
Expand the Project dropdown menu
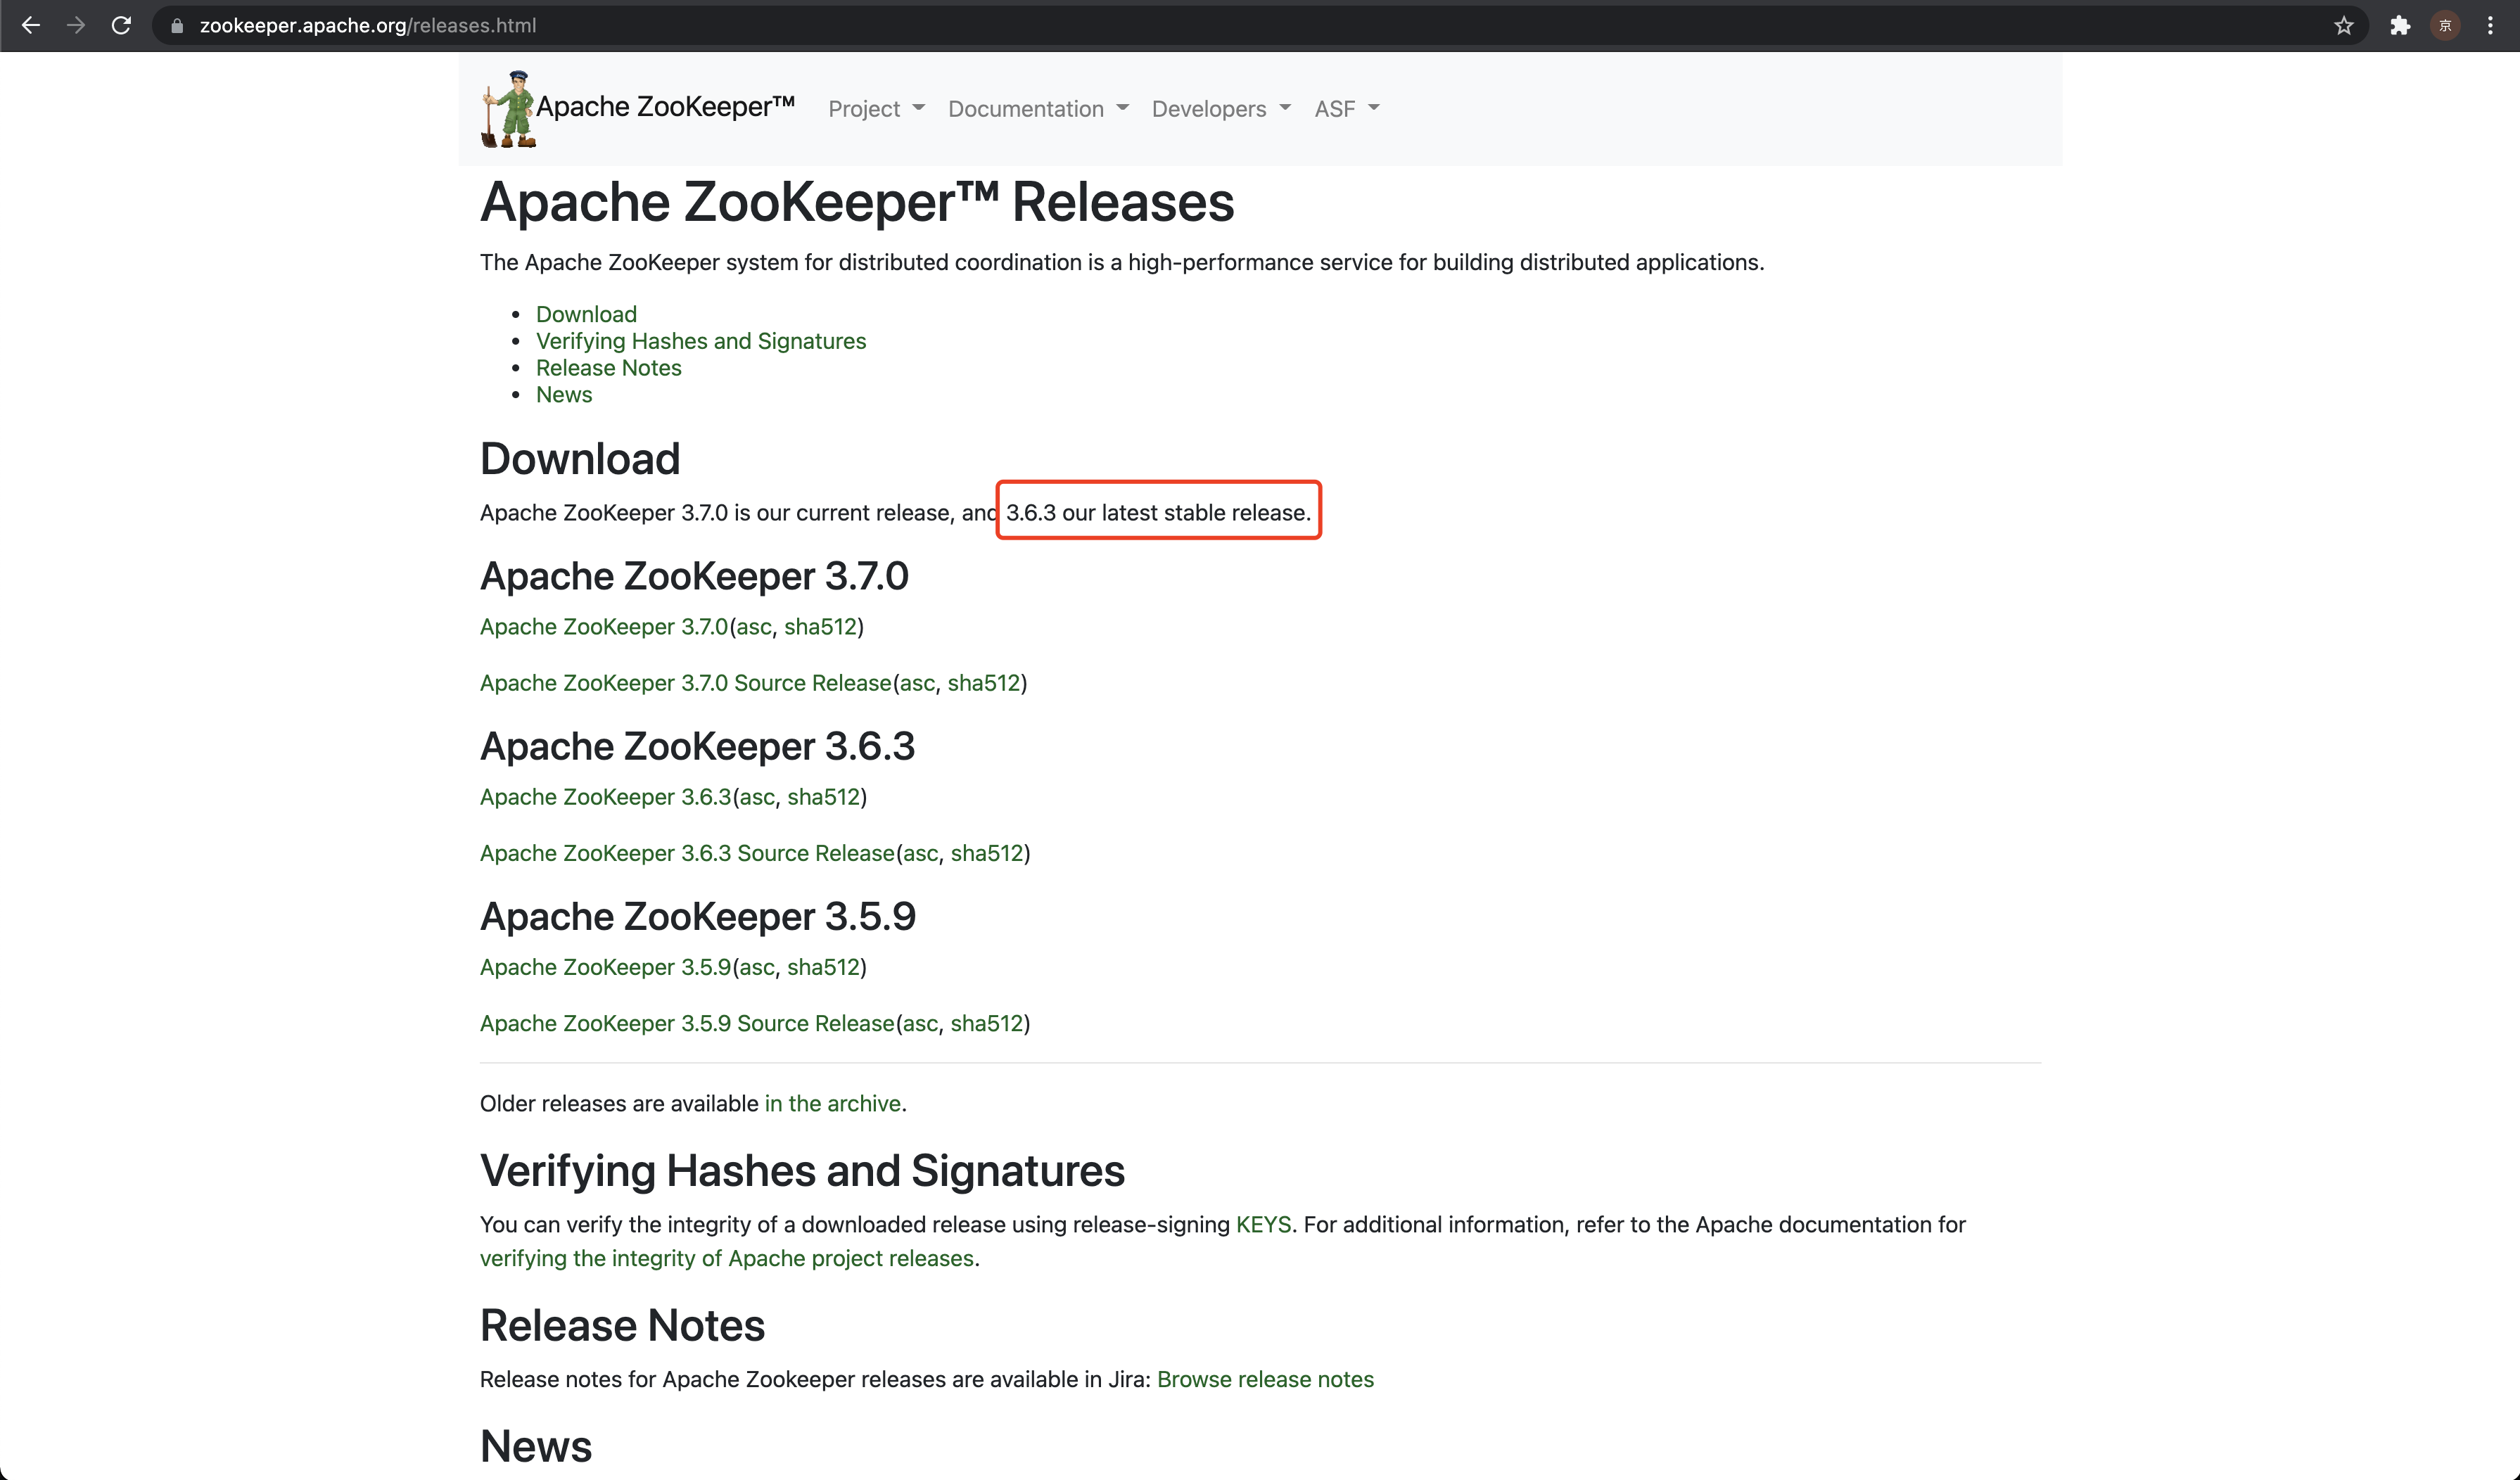(x=876, y=109)
